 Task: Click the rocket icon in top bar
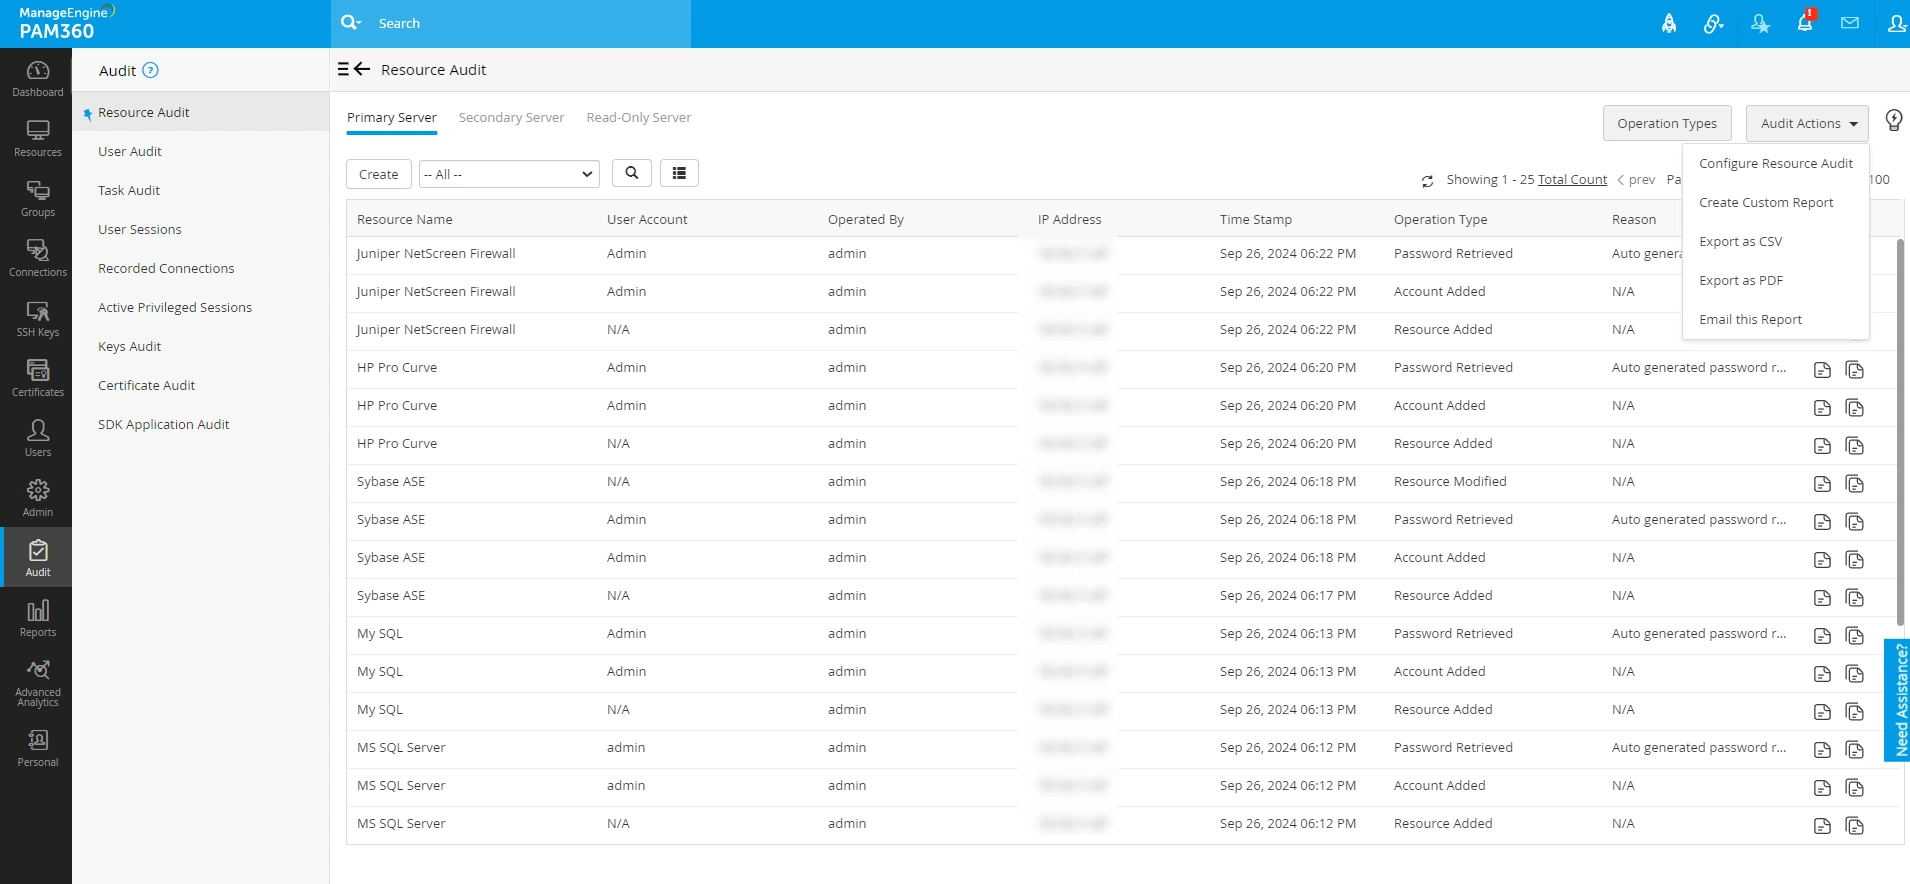click(x=1669, y=23)
